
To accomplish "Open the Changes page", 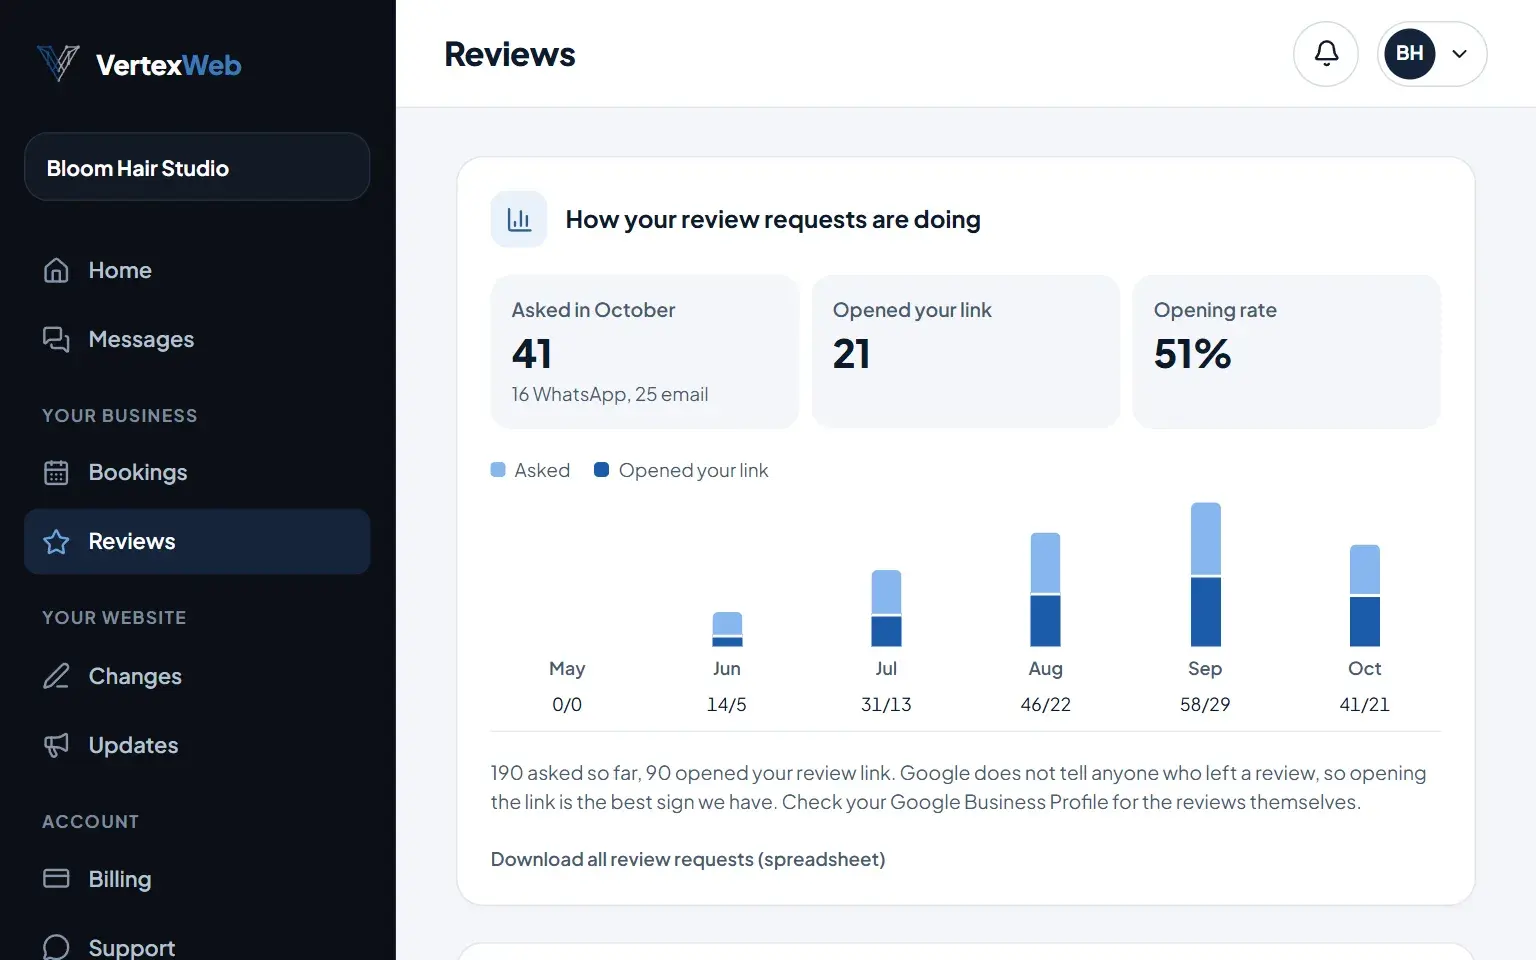I will point(197,676).
